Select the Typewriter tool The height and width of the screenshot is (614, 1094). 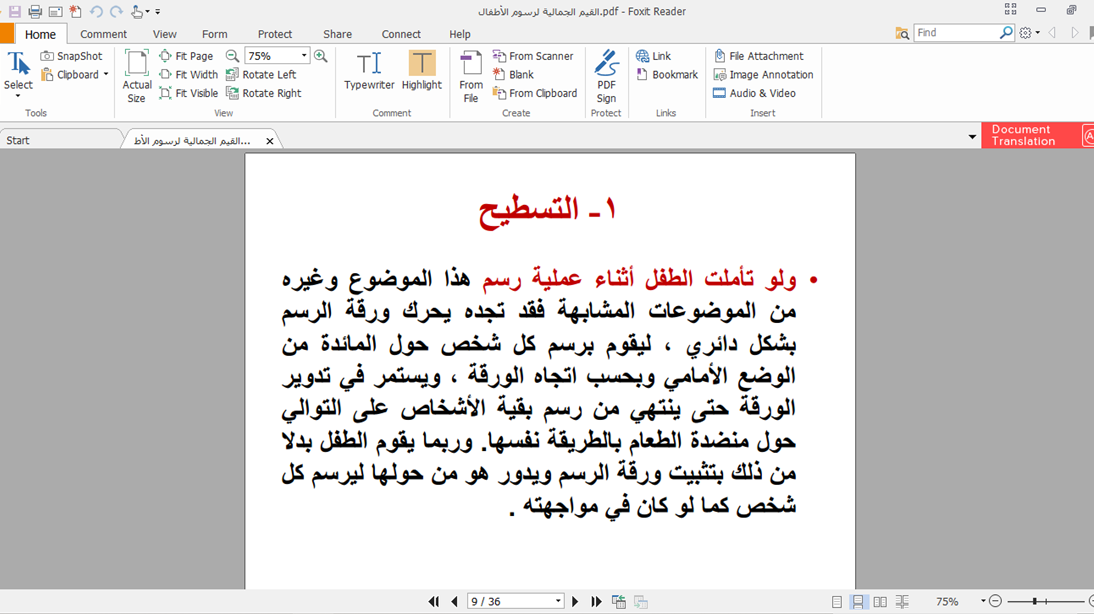(x=369, y=71)
